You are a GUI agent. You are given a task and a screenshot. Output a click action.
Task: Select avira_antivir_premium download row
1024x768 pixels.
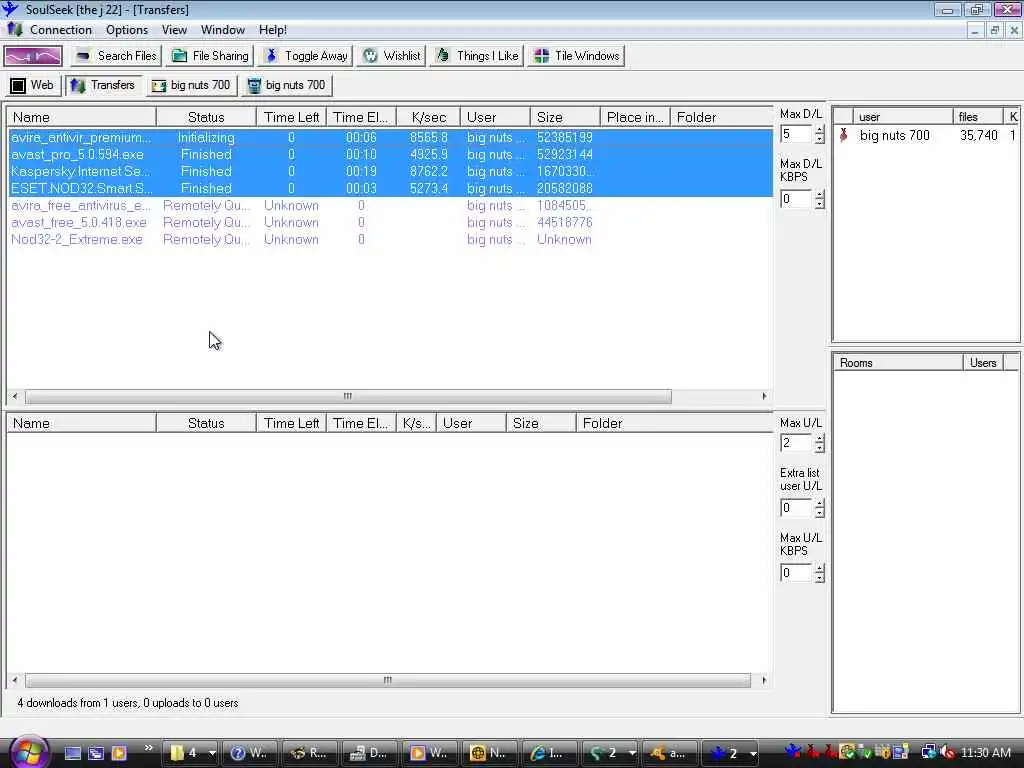[390, 138]
